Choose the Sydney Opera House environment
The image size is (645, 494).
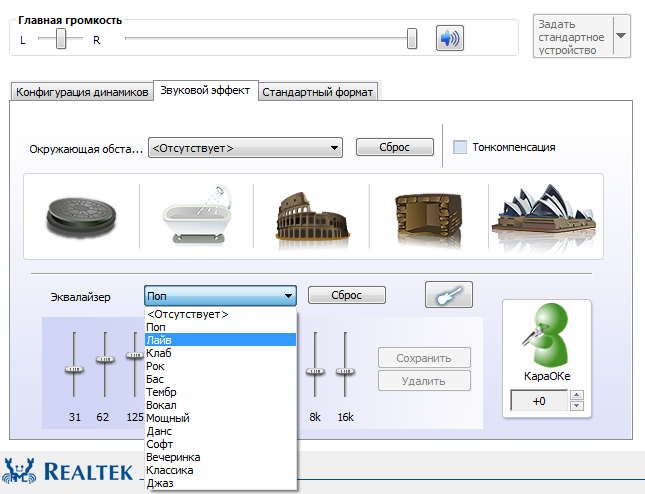(x=544, y=214)
